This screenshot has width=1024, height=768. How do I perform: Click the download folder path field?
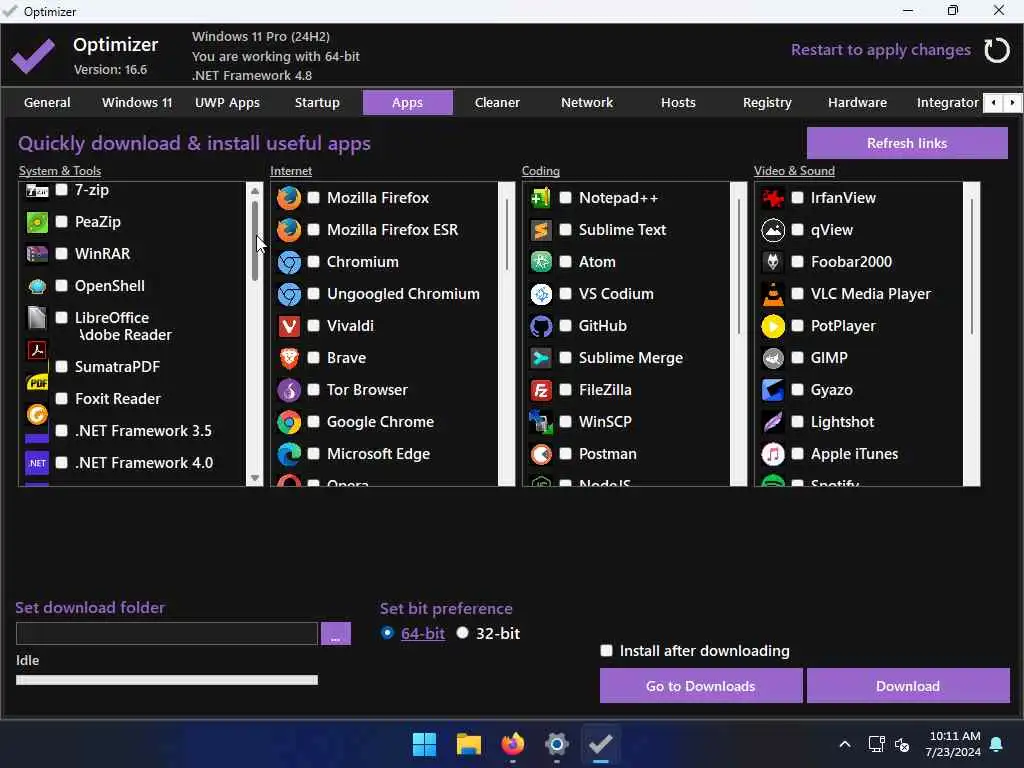(x=167, y=633)
